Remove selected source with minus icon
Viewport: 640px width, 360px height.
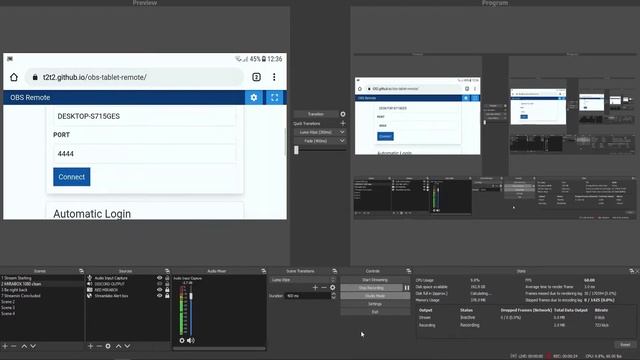click(99, 346)
